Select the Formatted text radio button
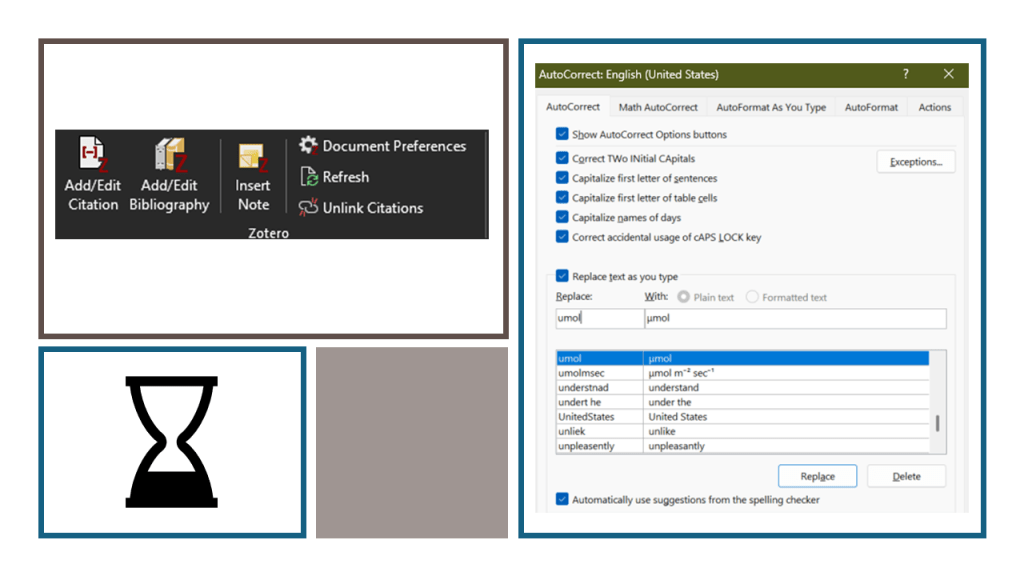 coord(753,297)
